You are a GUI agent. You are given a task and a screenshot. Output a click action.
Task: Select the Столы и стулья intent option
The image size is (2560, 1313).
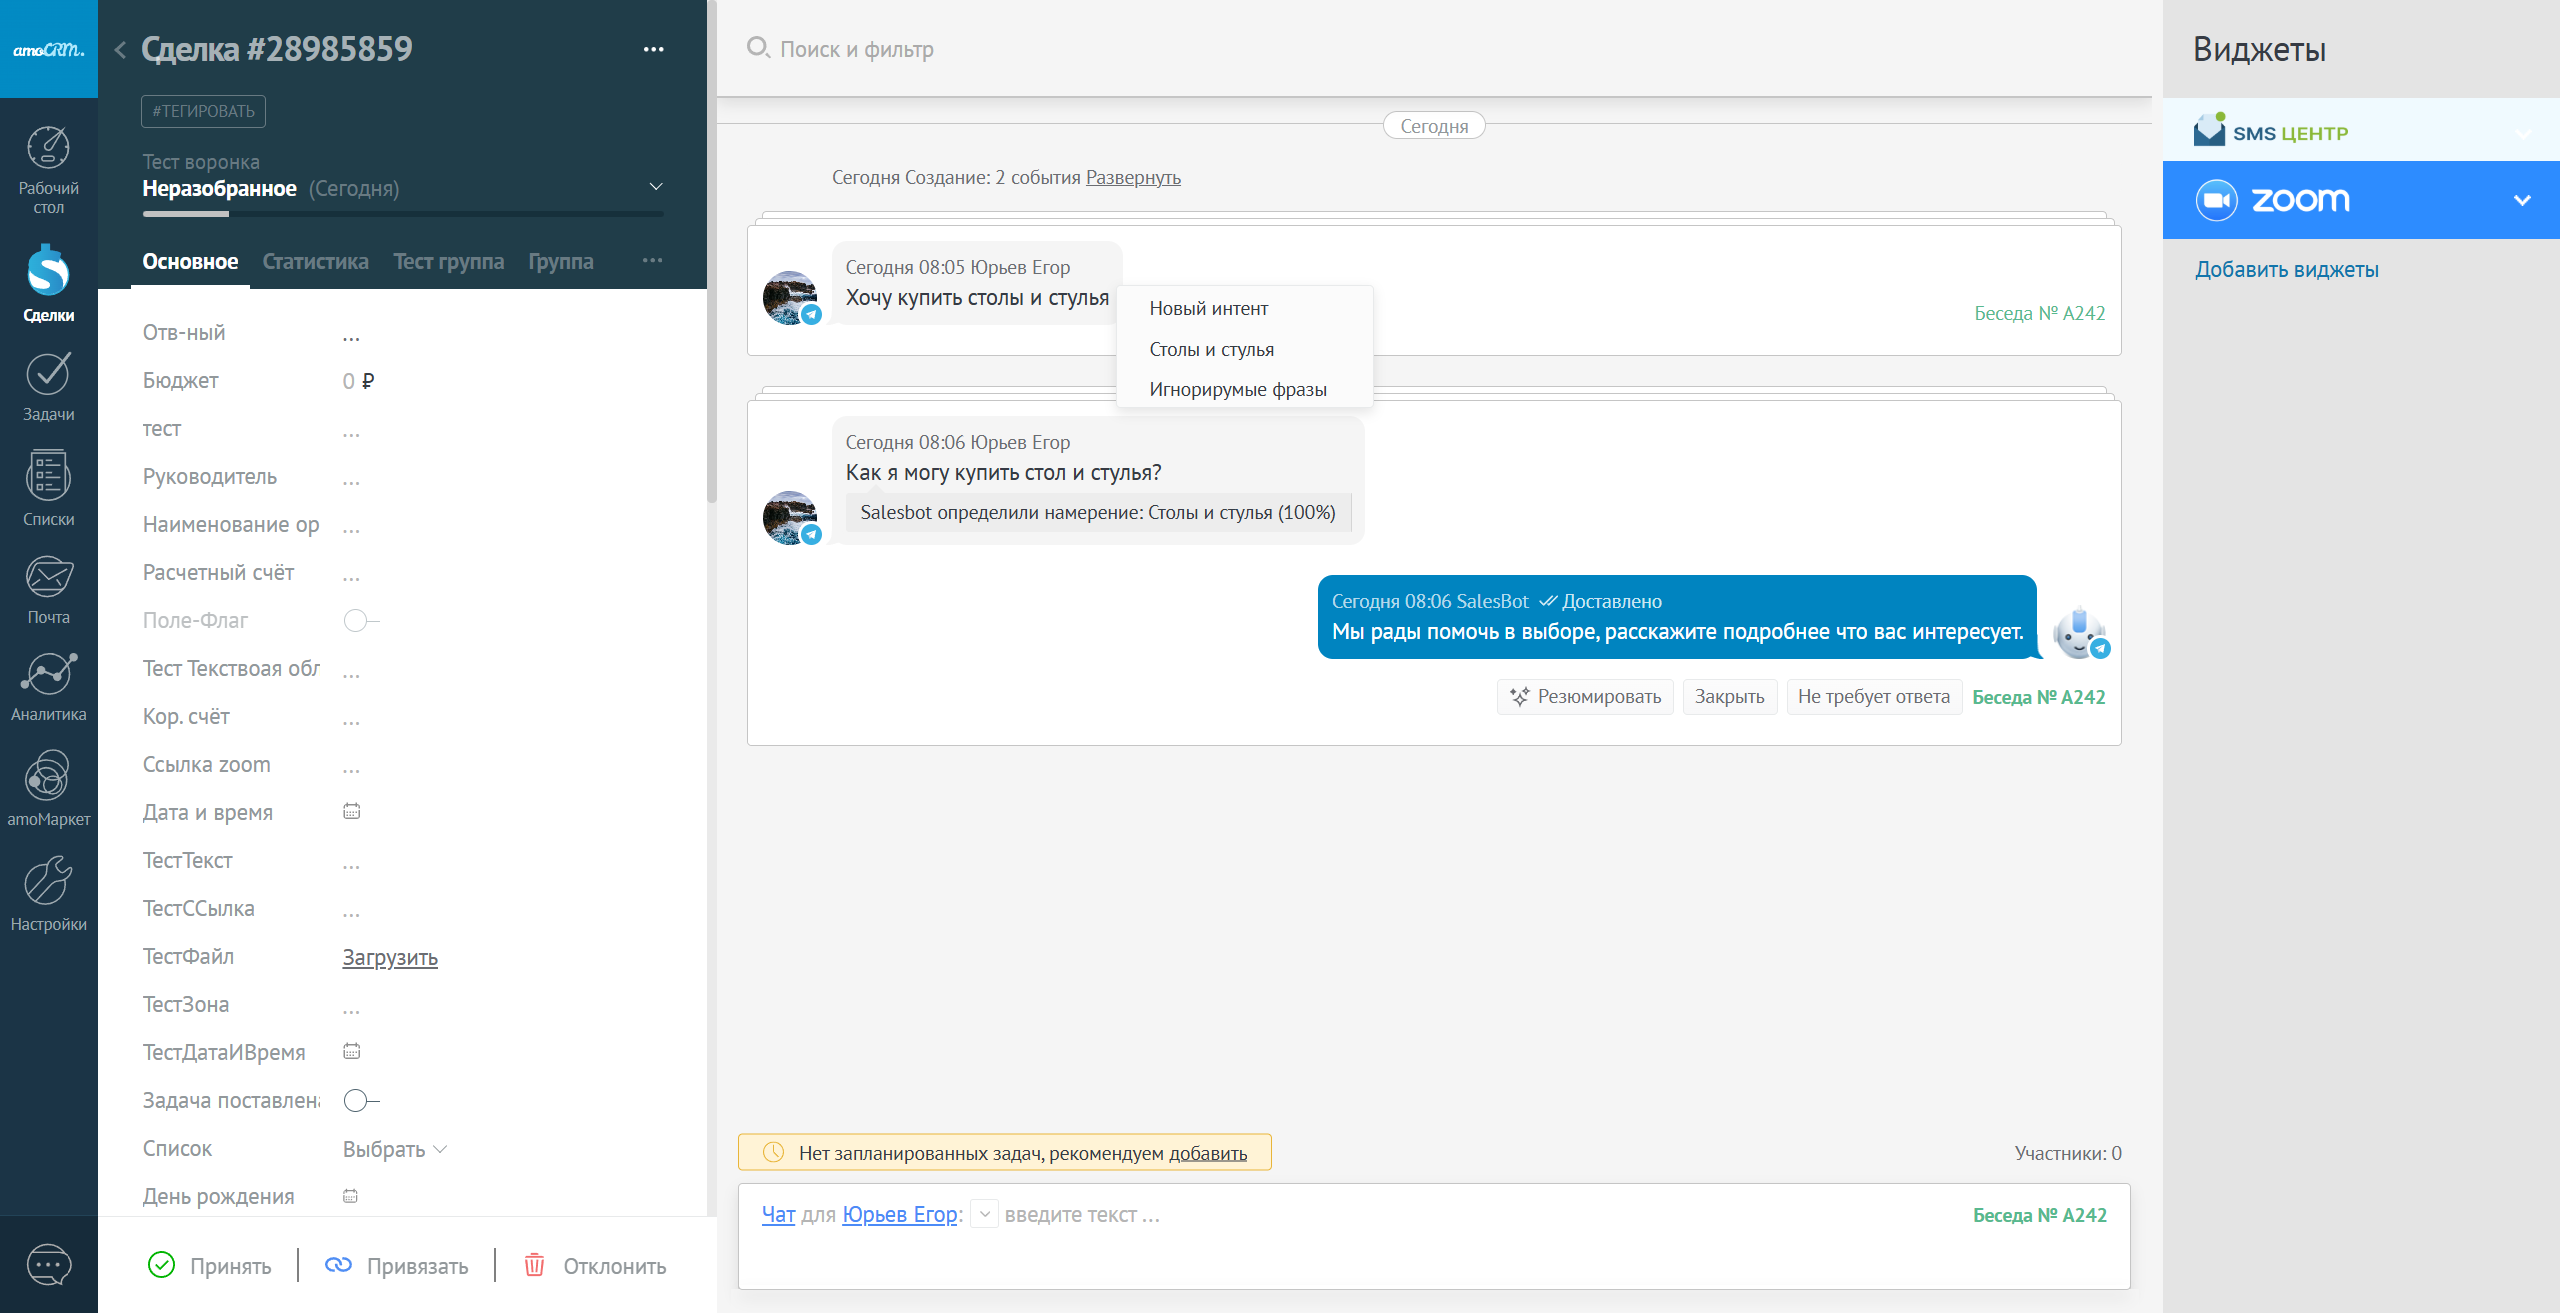pyautogui.click(x=1211, y=349)
